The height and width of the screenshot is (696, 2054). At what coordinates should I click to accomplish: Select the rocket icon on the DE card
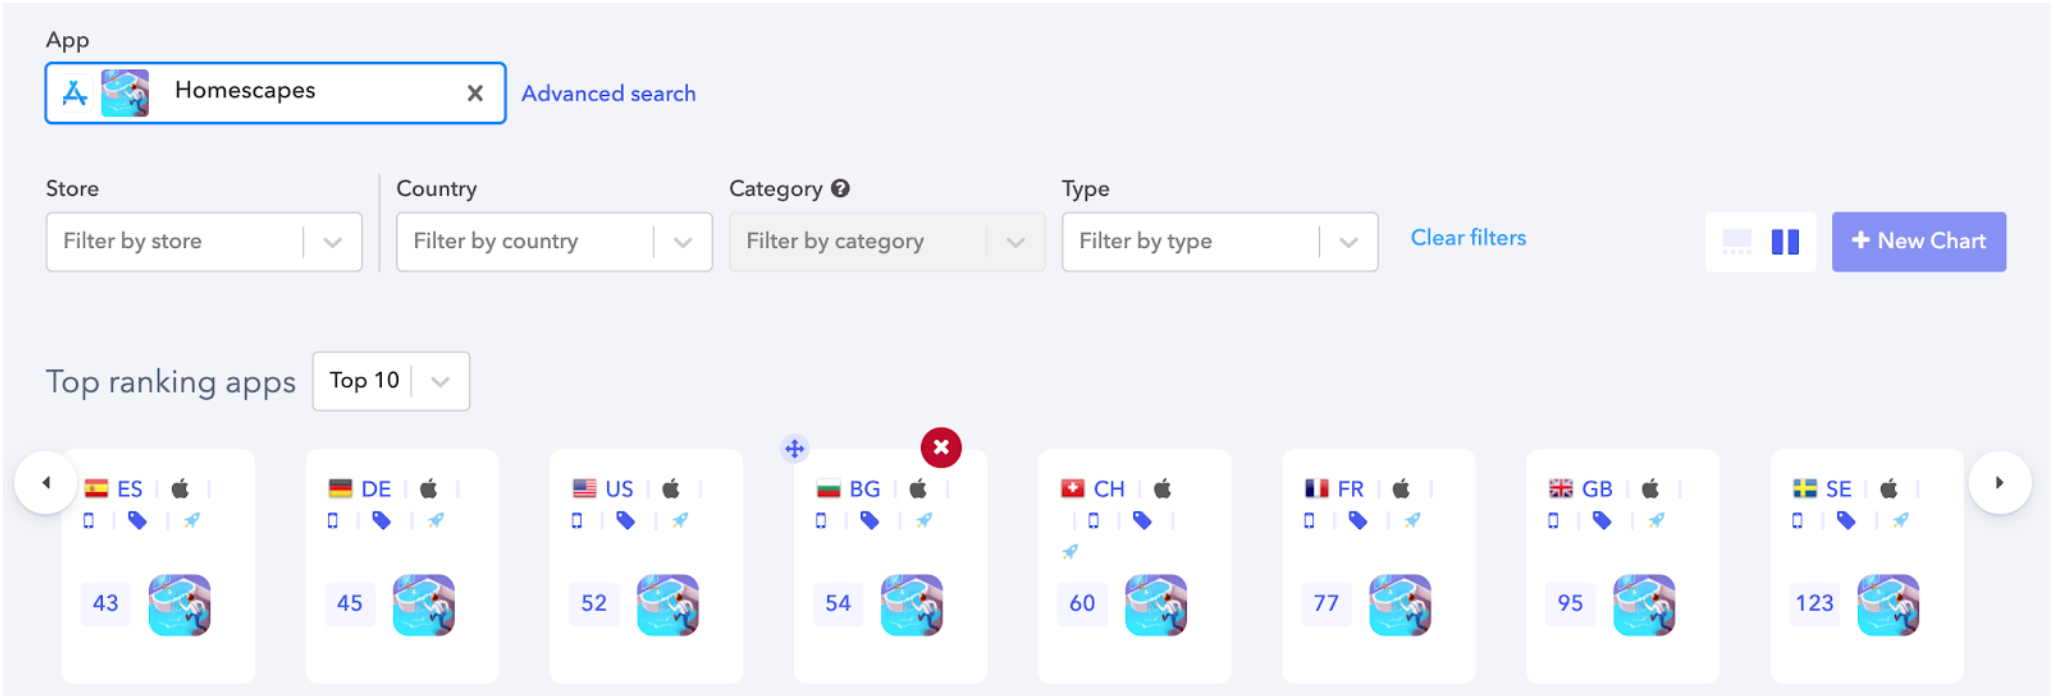pos(437,521)
